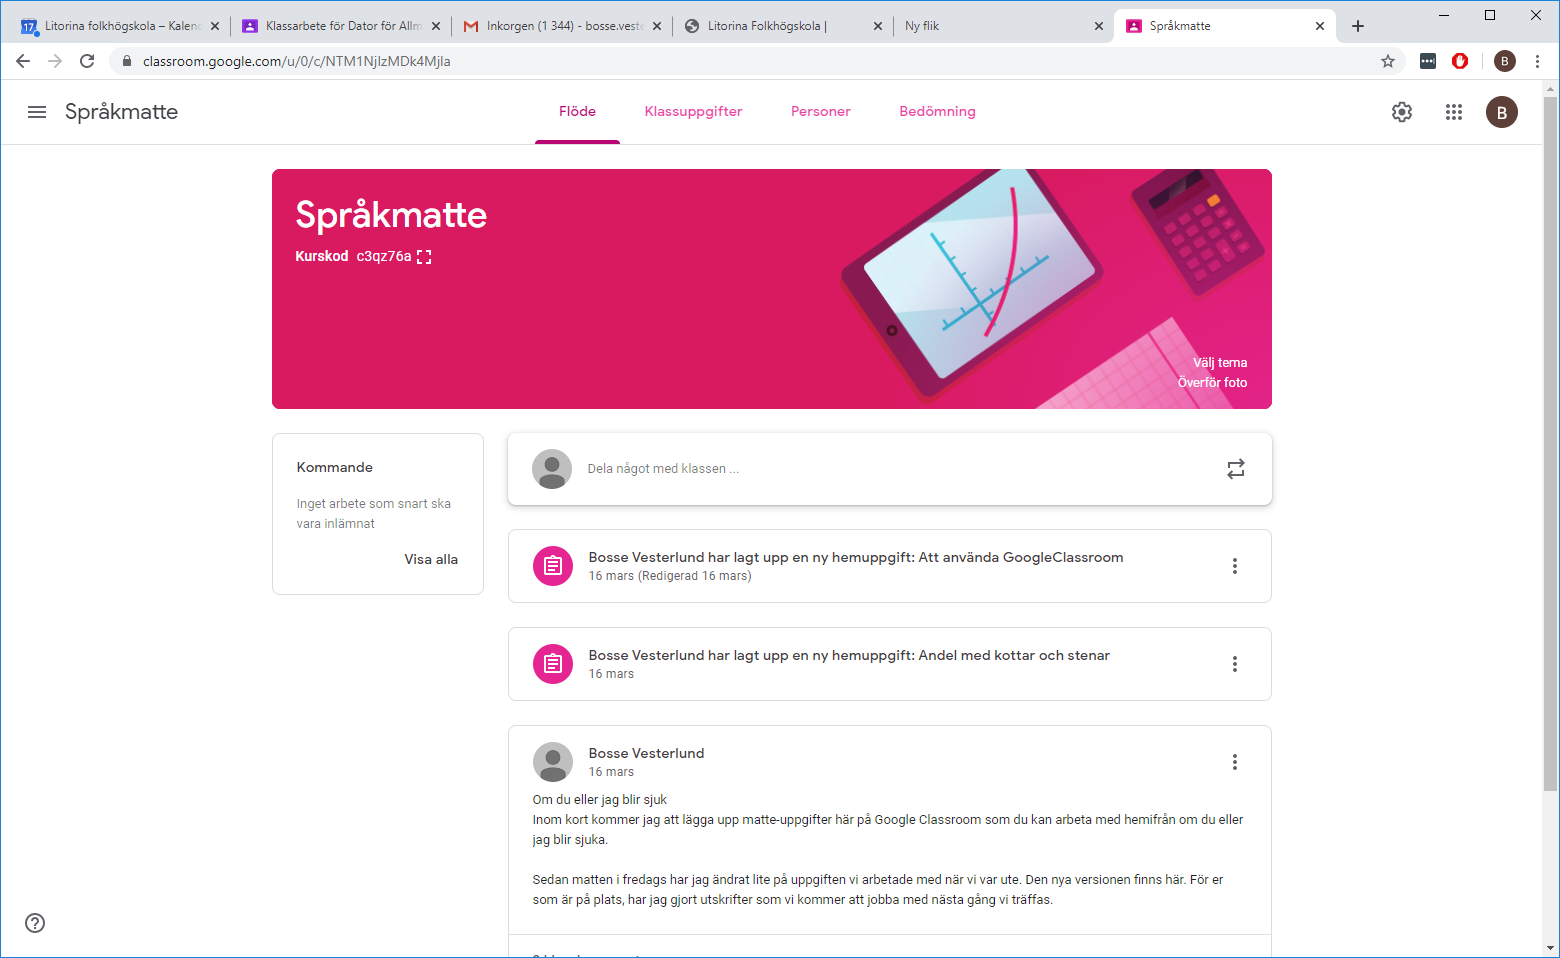Click the dark extension icon beside the star
The width and height of the screenshot is (1560, 958).
click(1428, 61)
